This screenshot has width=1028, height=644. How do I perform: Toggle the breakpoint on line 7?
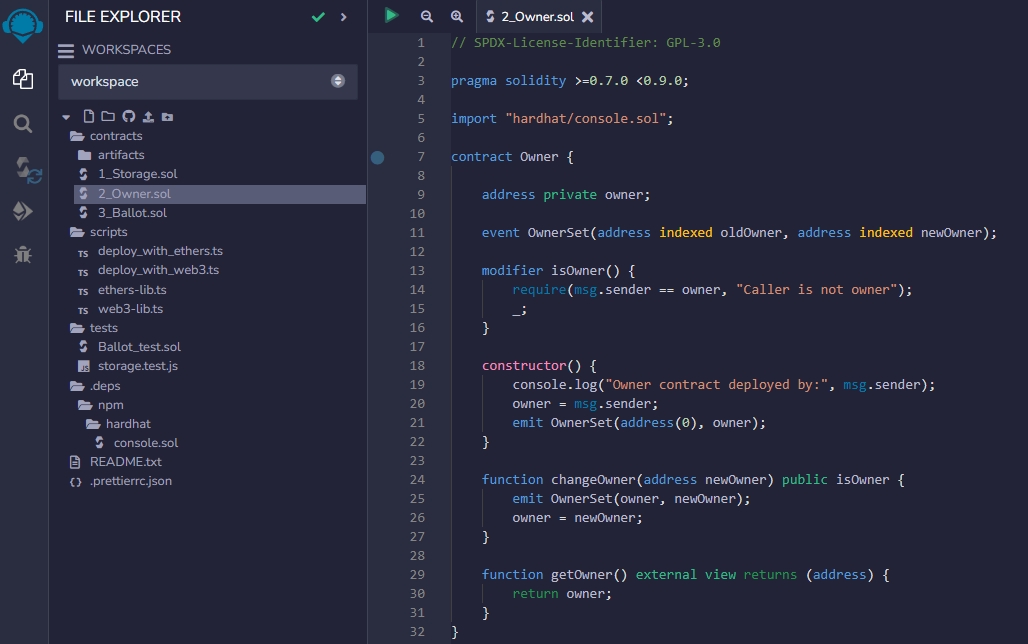(377, 157)
